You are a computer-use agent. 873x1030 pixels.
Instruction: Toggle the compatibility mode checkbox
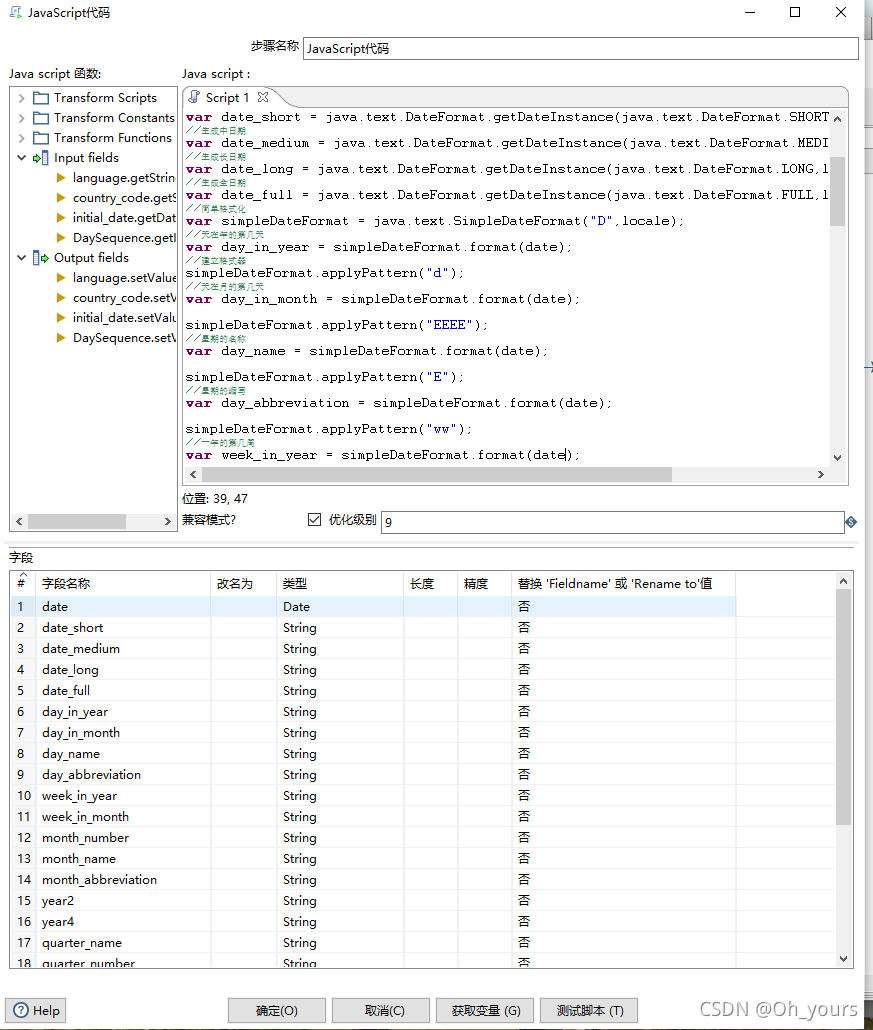[315, 520]
